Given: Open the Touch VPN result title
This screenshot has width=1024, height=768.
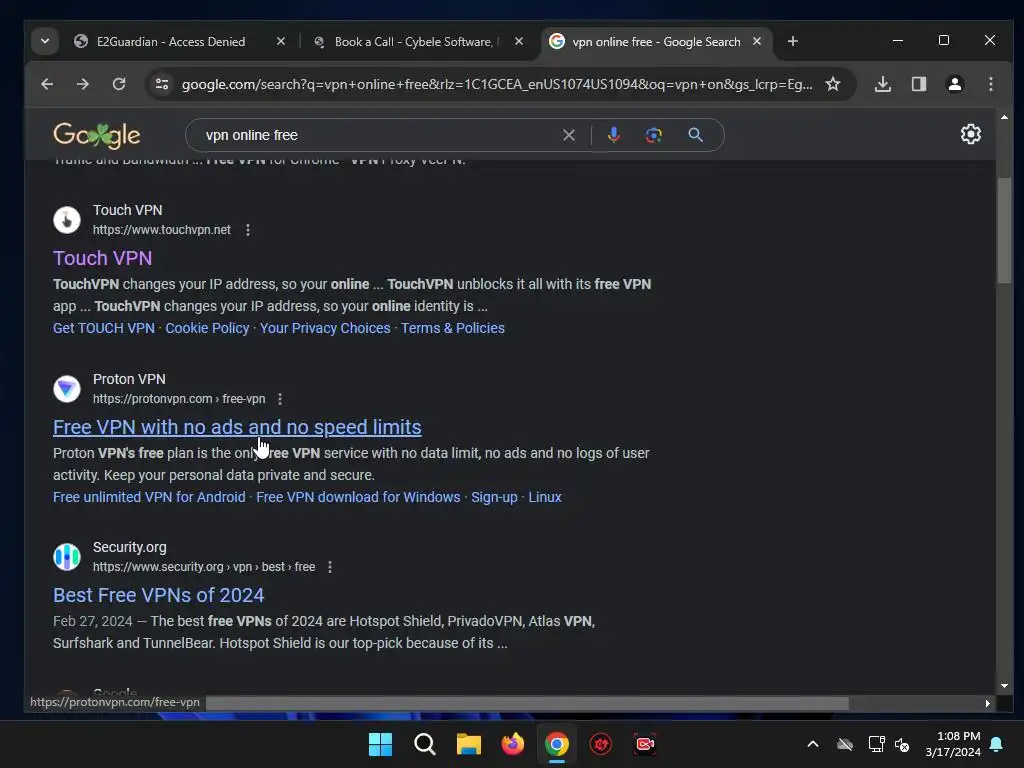Looking at the screenshot, I should (103, 258).
